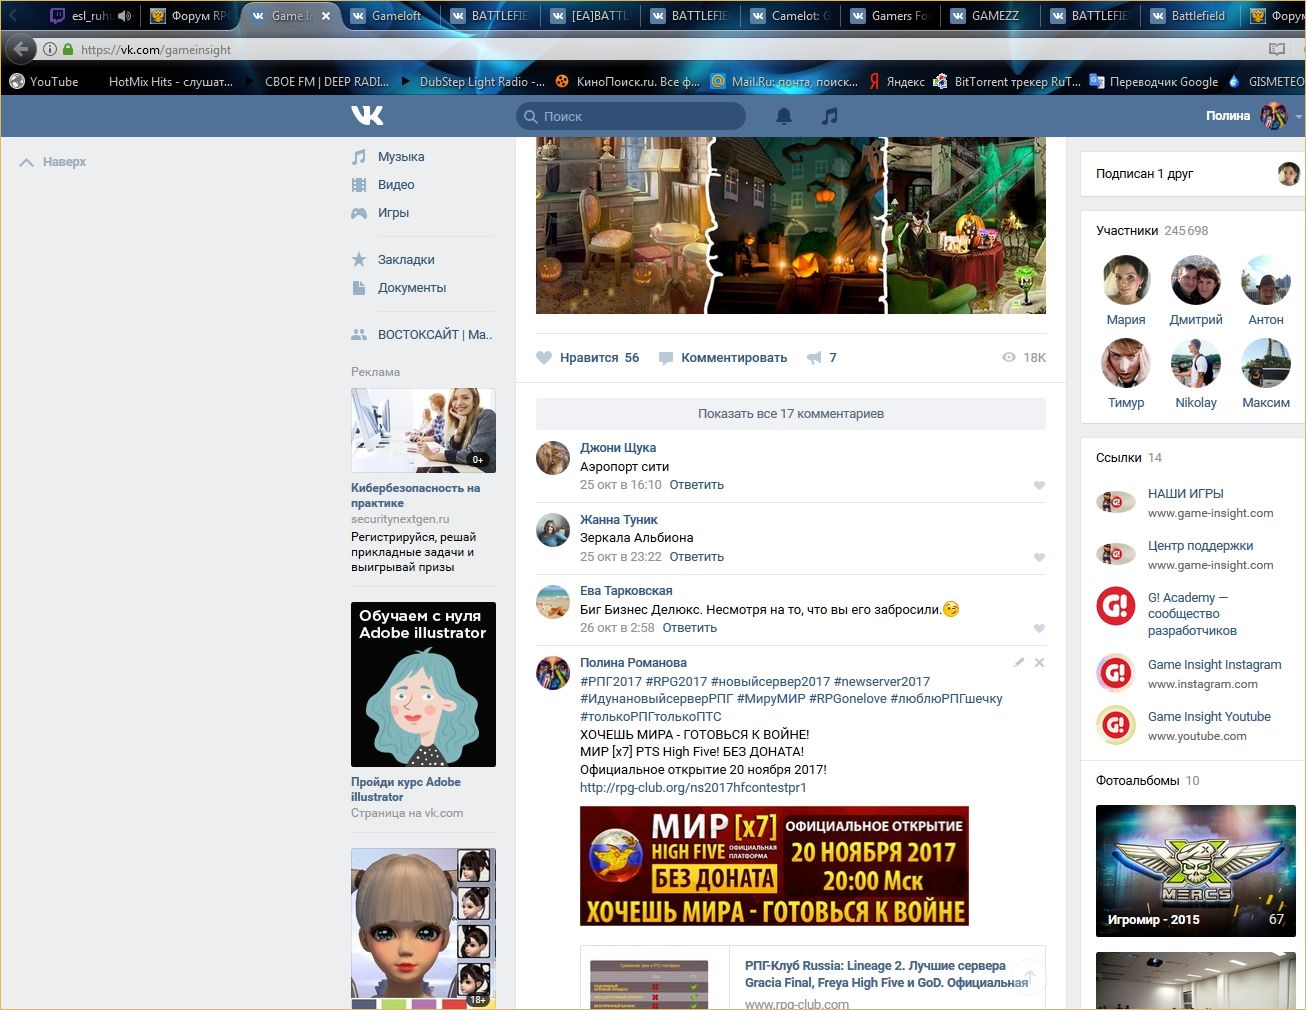Like Джони Щука's comment with heart
Viewport: 1306px width, 1010px height.
tap(1039, 486)
